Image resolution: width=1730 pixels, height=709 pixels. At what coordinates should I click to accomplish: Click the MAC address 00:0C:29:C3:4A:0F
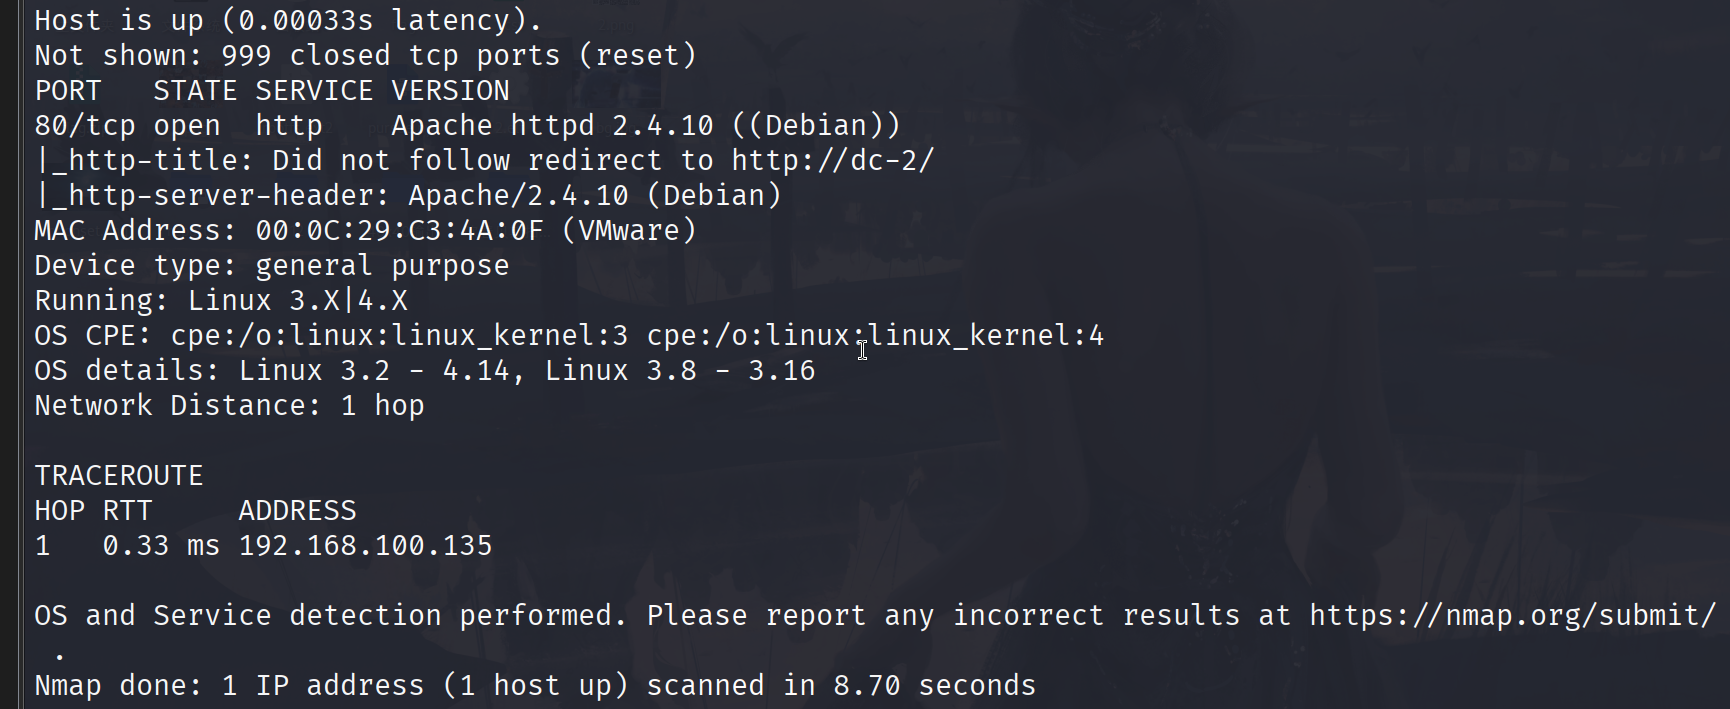399,230
